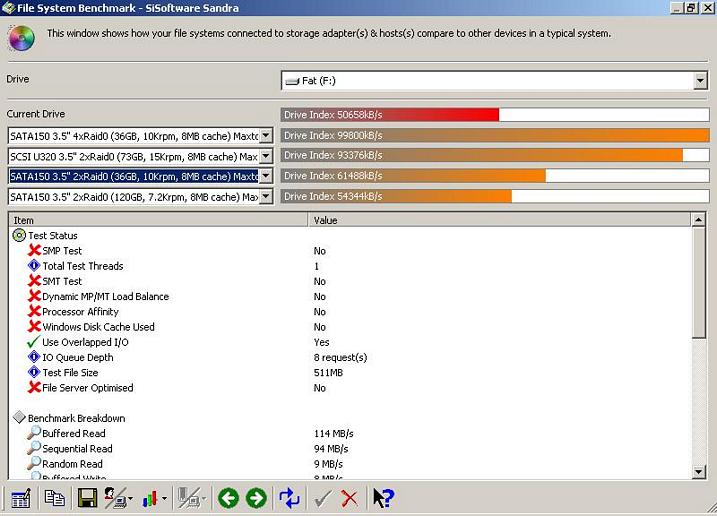The image size is (717, 516).
Task: Click the 94 MB/s value
Action: tap(331, 448)
